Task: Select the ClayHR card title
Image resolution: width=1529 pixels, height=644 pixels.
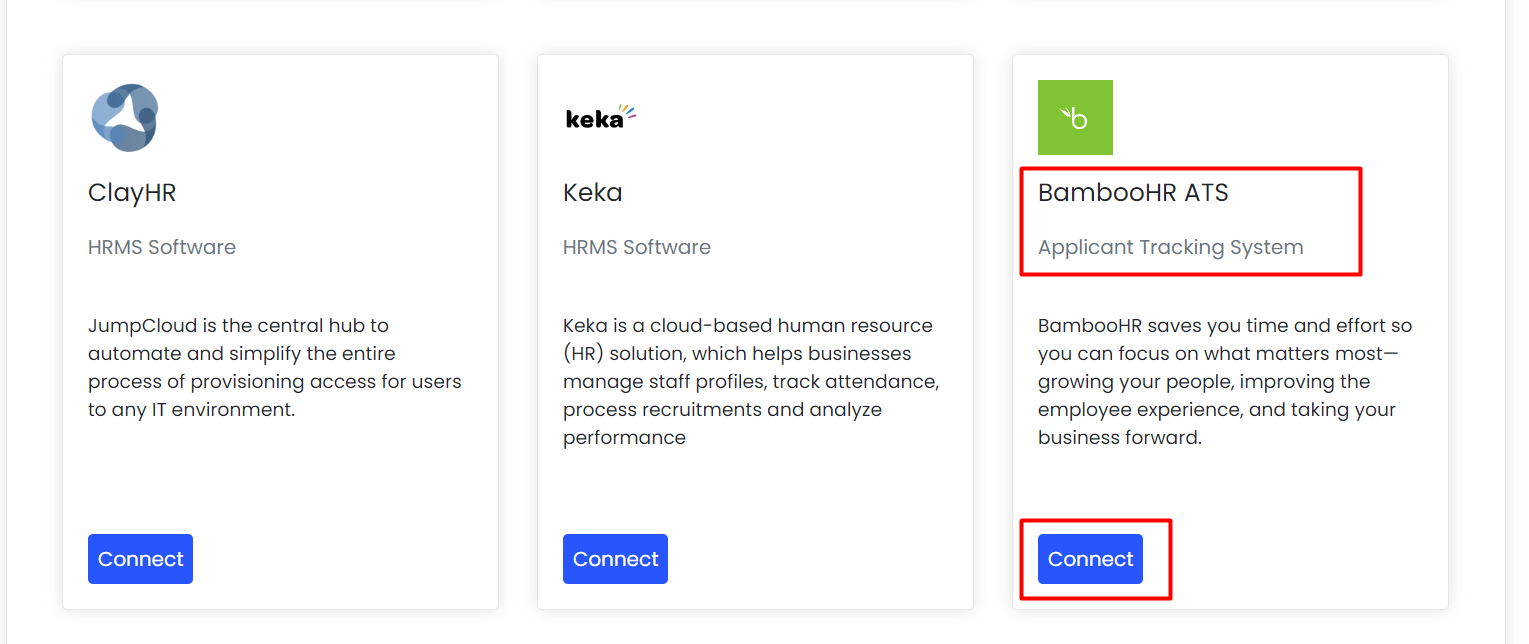Action: [132, 193]
